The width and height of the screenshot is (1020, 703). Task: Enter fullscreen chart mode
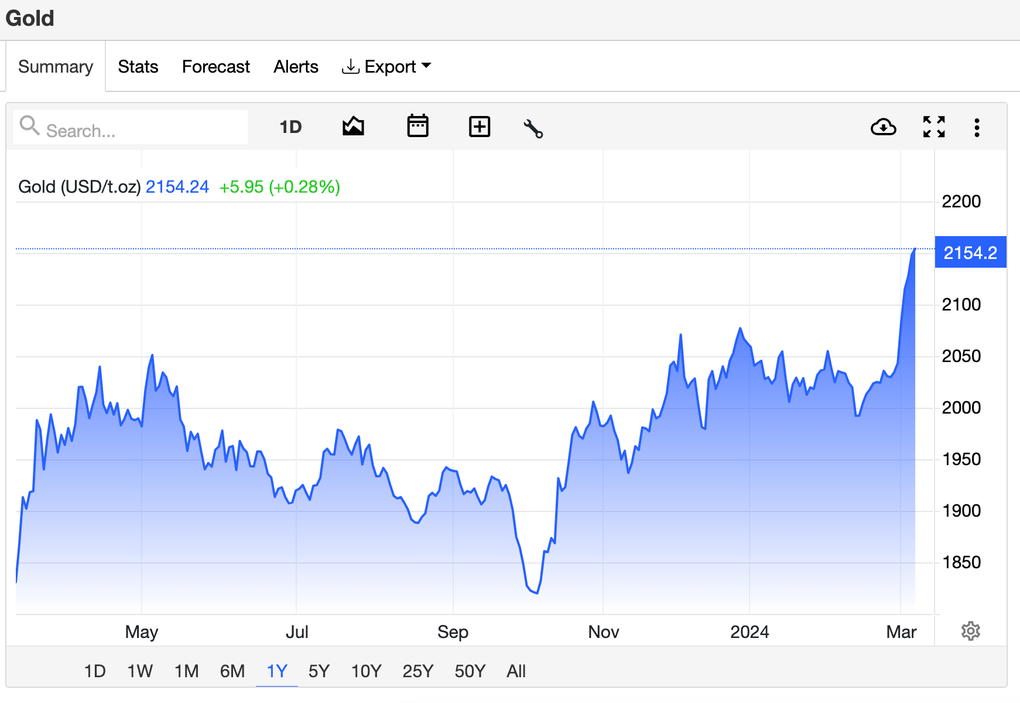pyautogui.click(x=934, y=127)
